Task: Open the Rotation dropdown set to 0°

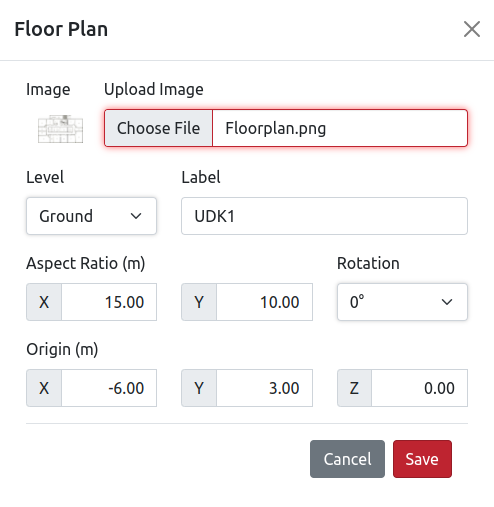Action: point(402,302)
